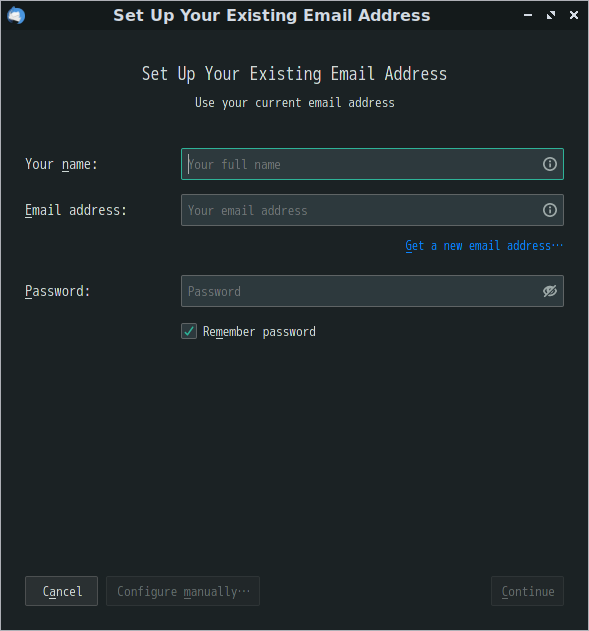This screenshot has height=631, width=589.
Task: Click the Remember password label text
Action: (259, 332)
